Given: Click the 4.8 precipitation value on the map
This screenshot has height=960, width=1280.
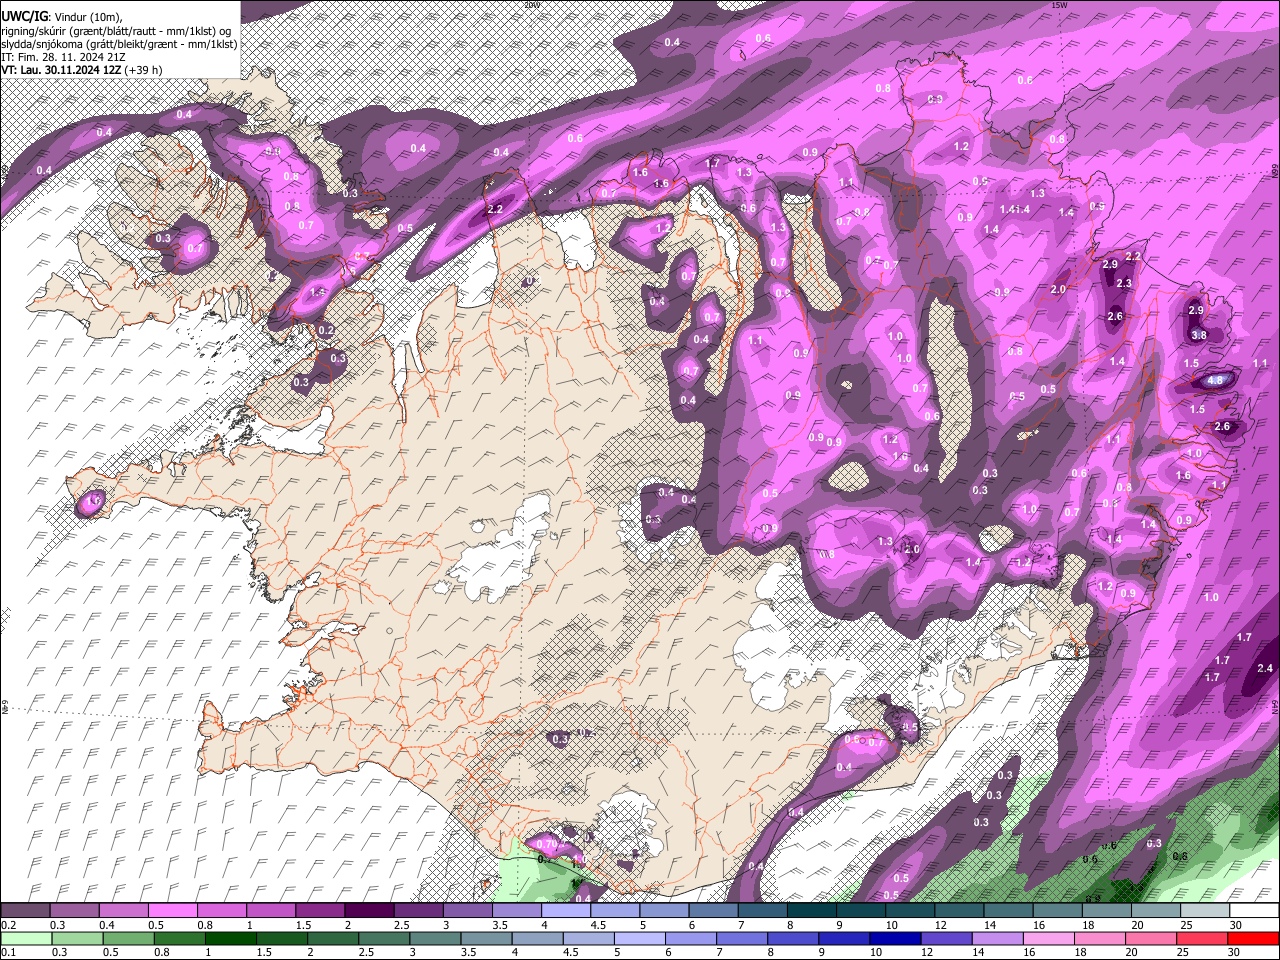Looking at the screenshot, I should pos(1216,381).
